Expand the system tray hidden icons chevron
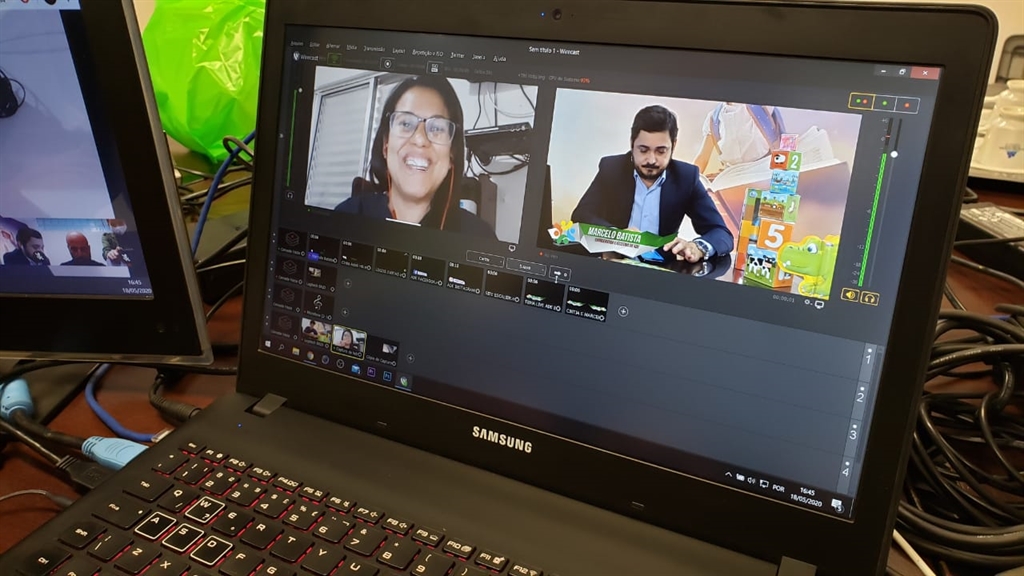This screenshot has width=1024, height=576. pos(728,475)
